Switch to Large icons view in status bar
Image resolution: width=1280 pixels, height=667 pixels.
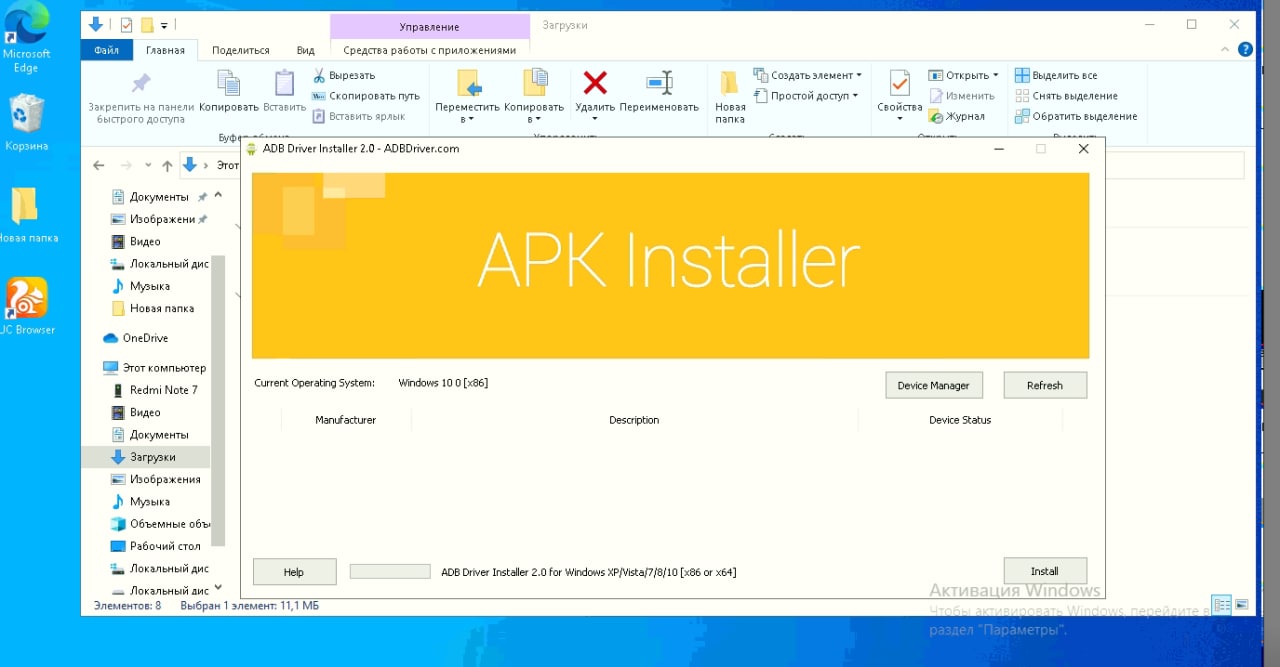coord(1241,605)
